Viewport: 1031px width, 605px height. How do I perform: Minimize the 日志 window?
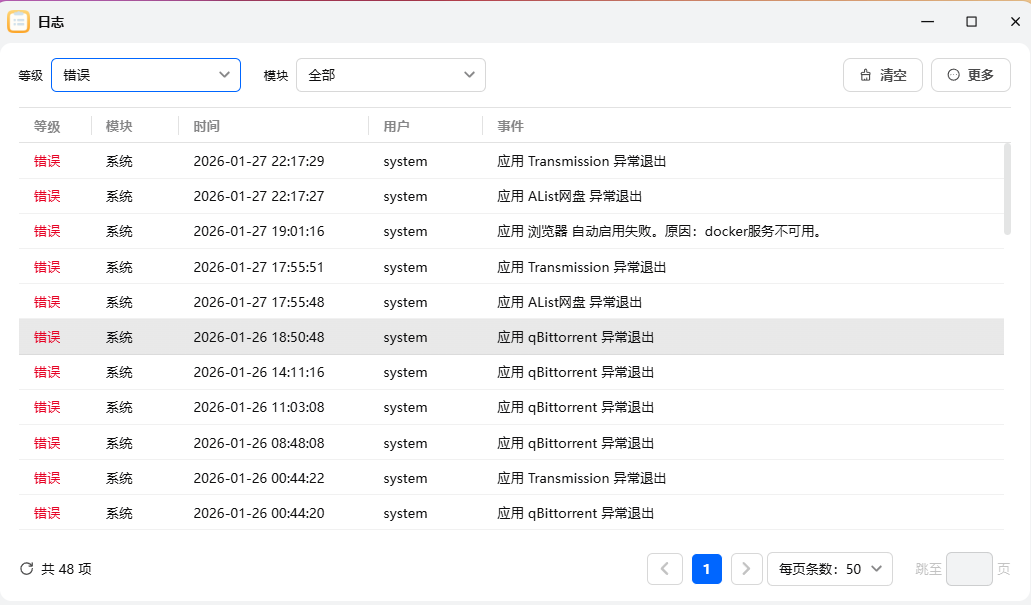(928, 22)
